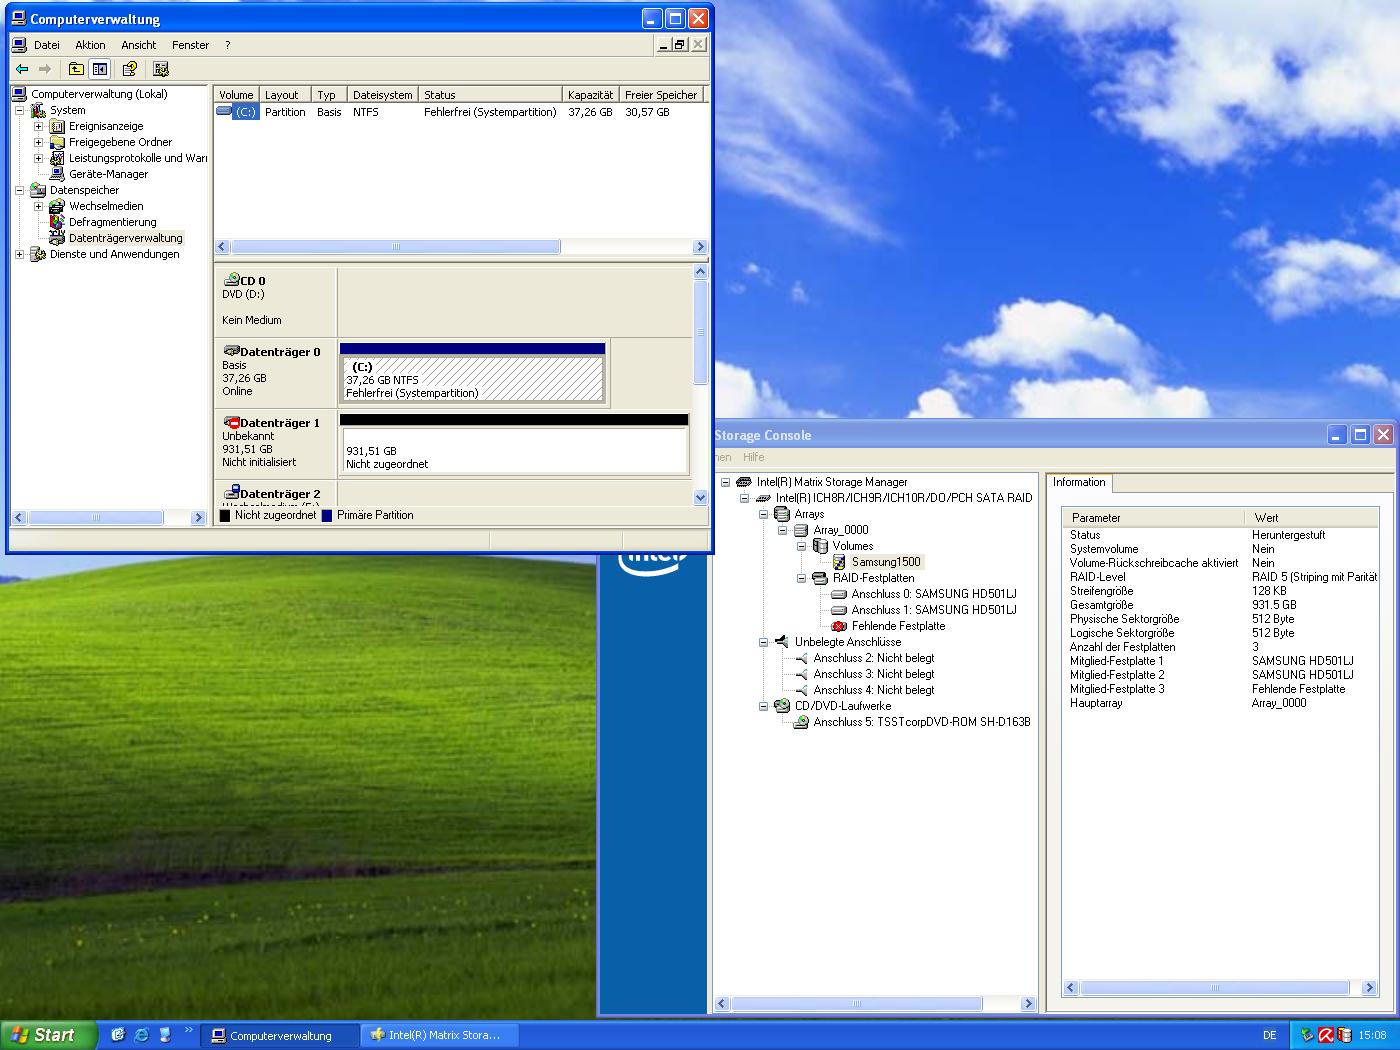1400x1050 pixels.
Task: Click the Arrays stack icon in Storage Console
Action: 782,514
